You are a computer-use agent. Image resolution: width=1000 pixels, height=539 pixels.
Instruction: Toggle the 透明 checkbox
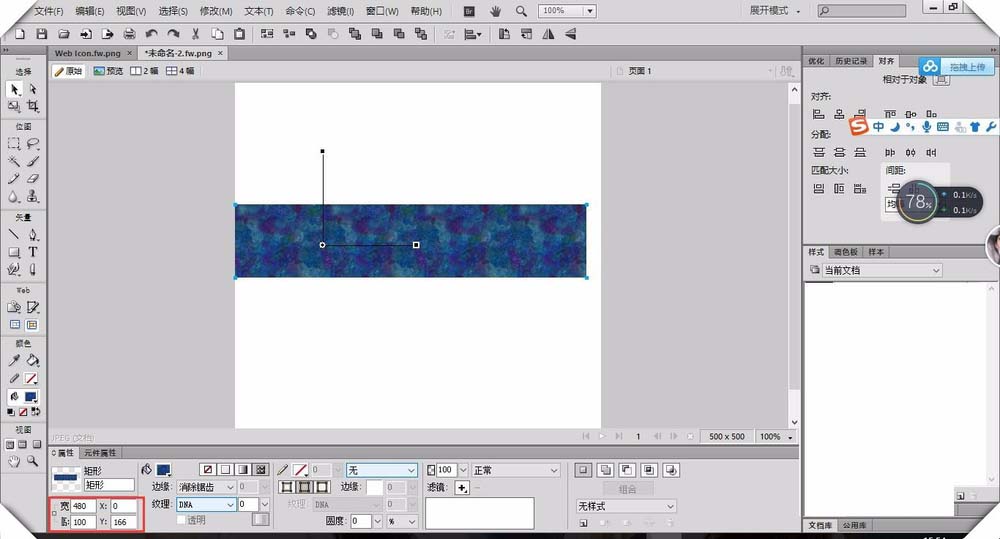[x=181, y=520]
